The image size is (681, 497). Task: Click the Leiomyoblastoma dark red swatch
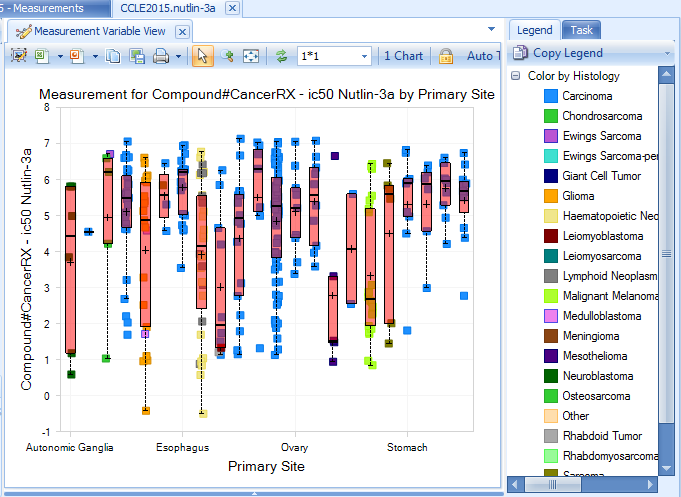[551, 236]
